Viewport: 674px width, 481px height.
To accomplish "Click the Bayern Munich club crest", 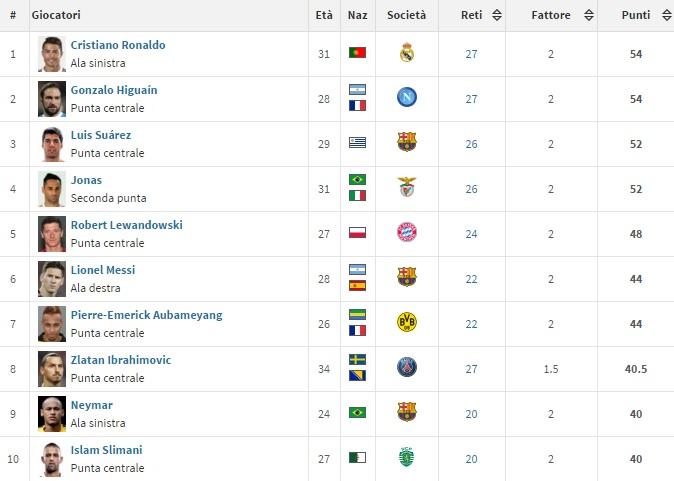I will point(407,232).
